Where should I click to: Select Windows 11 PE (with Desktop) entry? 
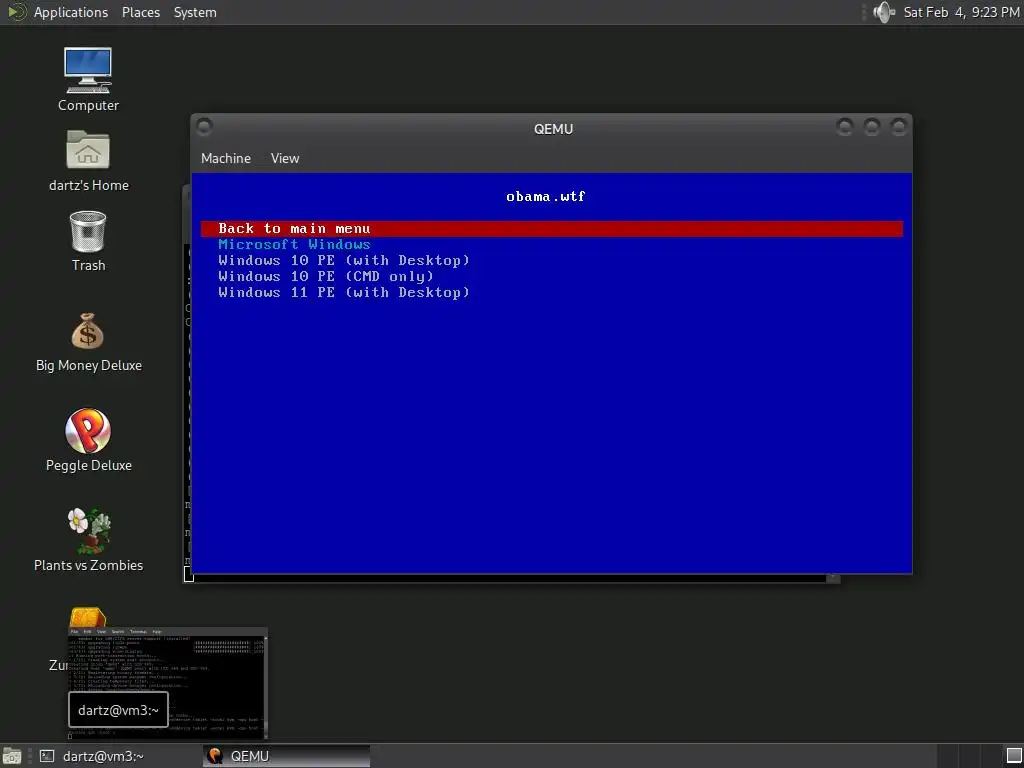point(344,292)
